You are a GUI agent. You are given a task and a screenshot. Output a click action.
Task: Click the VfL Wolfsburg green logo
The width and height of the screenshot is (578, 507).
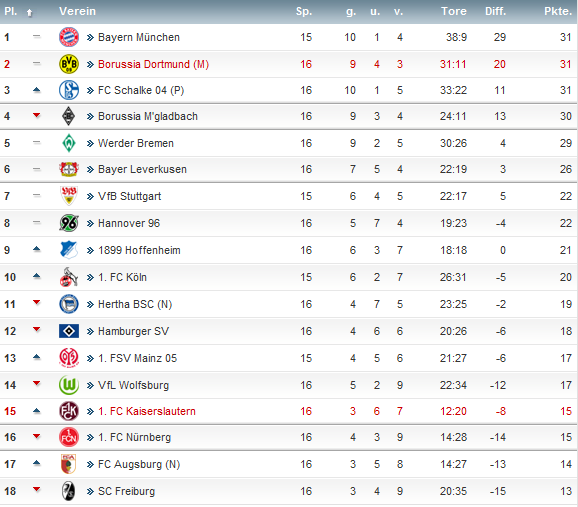pos(69,385)
